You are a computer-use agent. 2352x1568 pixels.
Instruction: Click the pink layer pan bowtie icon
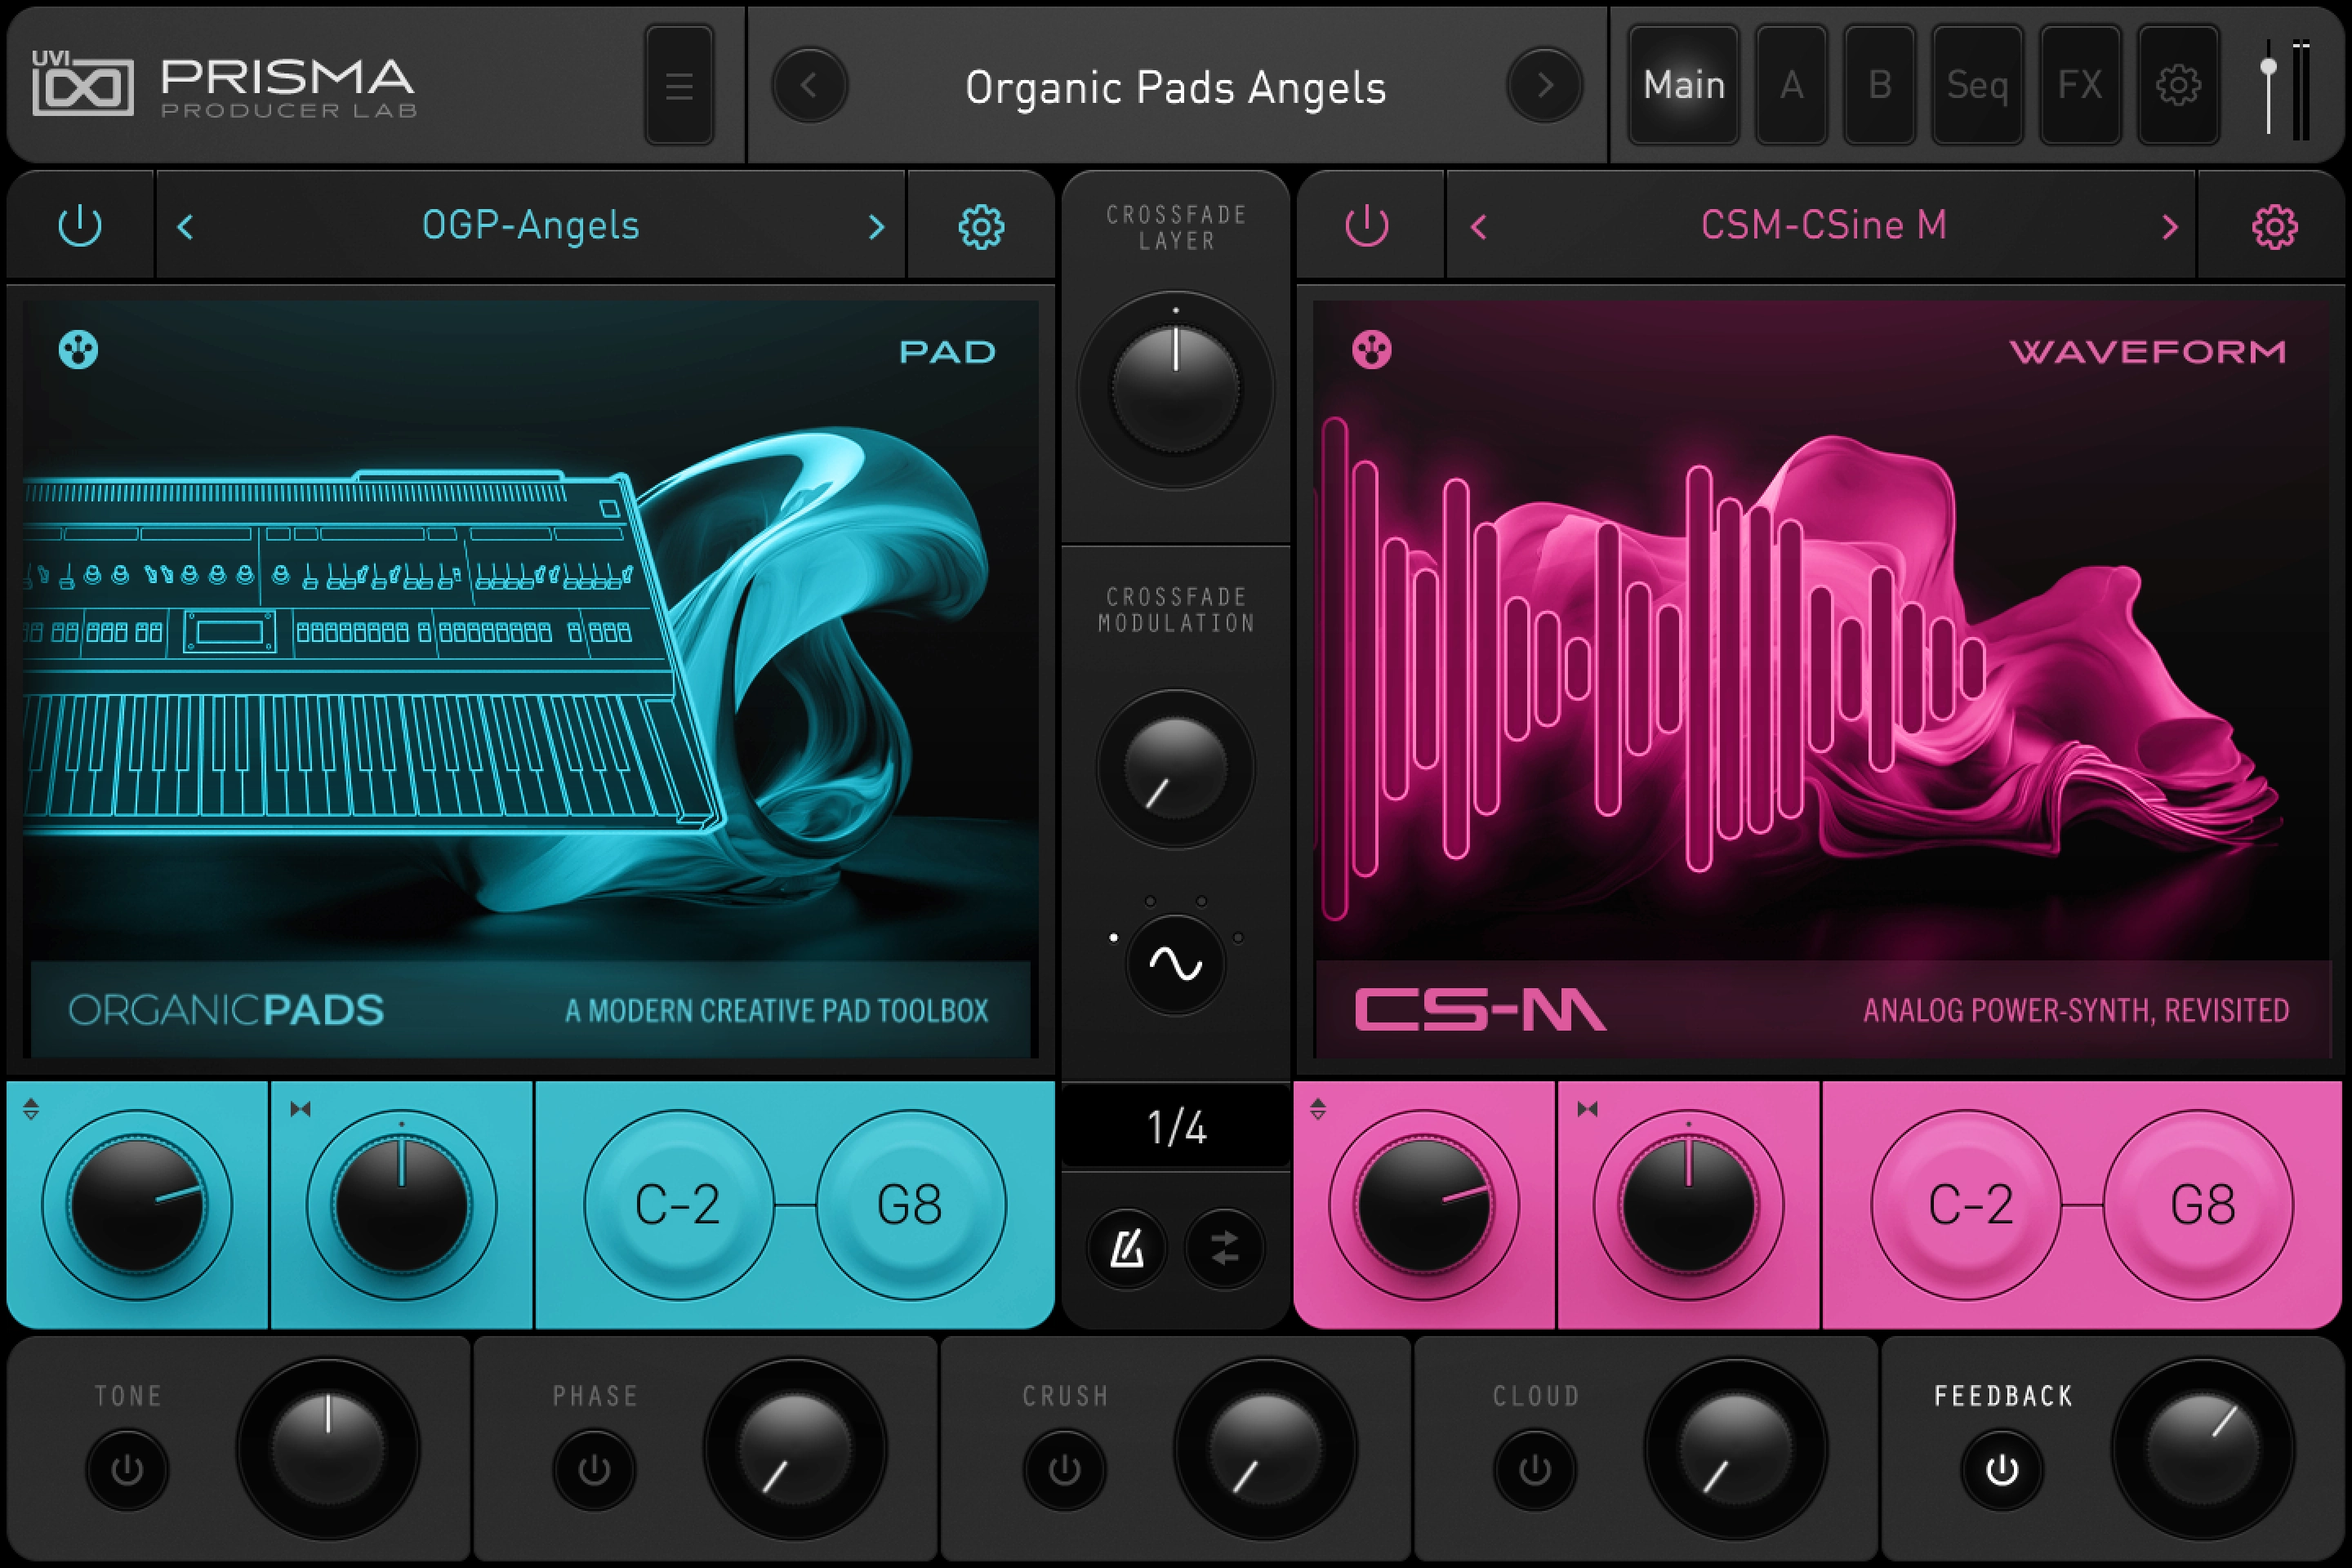1587,1109
